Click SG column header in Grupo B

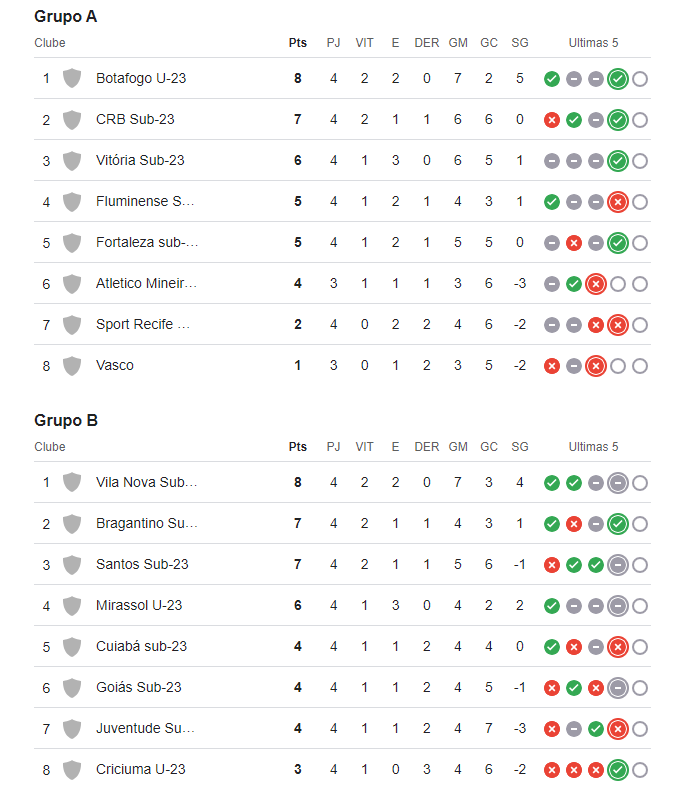coord(520,447)
